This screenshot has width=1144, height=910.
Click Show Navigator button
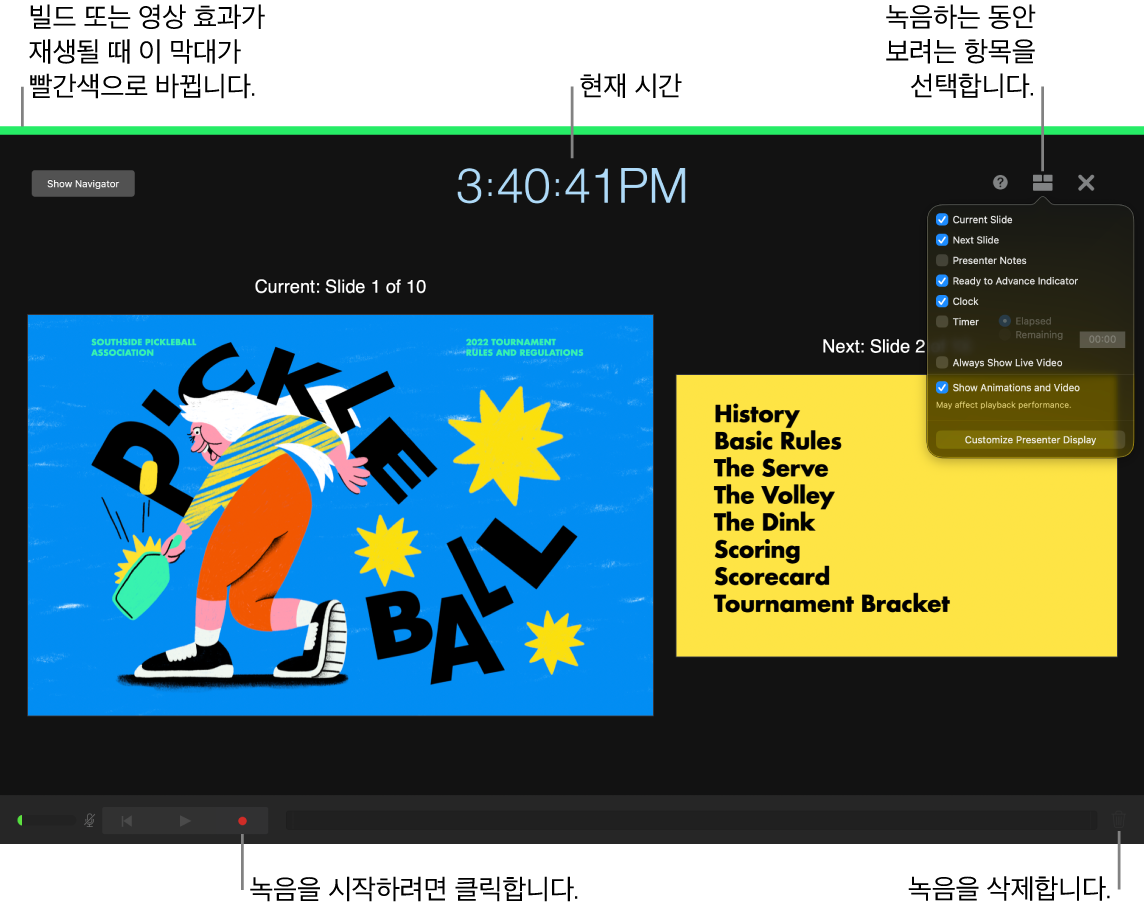click(83, 184)
